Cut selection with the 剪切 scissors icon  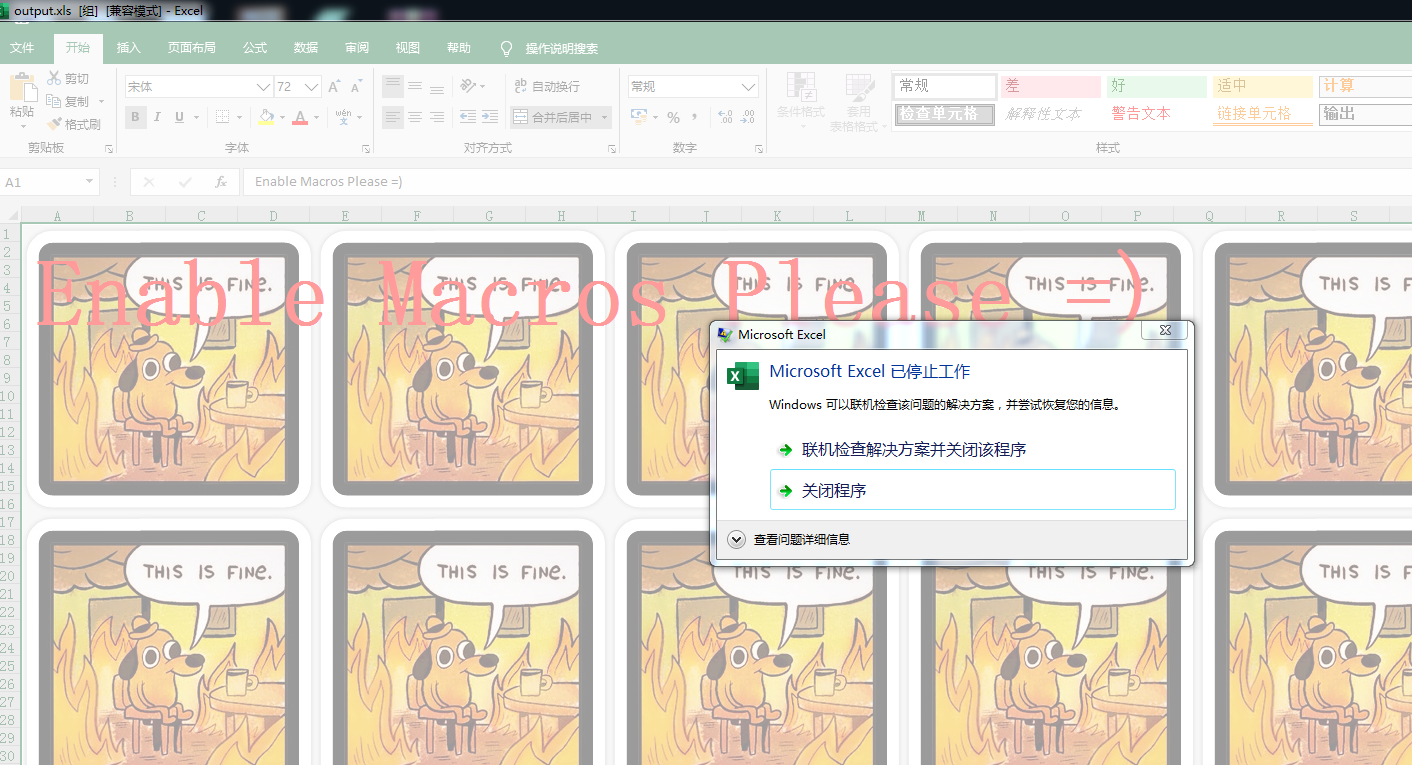click(x=54, y=78)
